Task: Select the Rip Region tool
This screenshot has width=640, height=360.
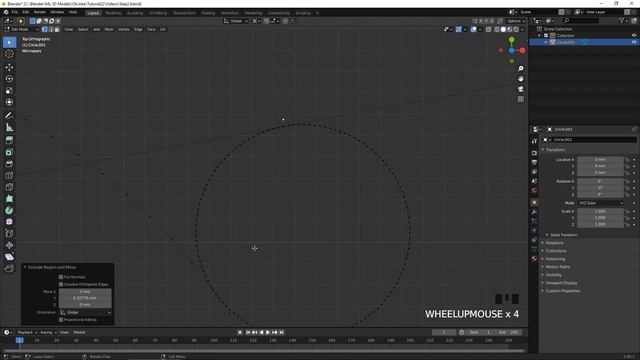Action: [9, 269]
